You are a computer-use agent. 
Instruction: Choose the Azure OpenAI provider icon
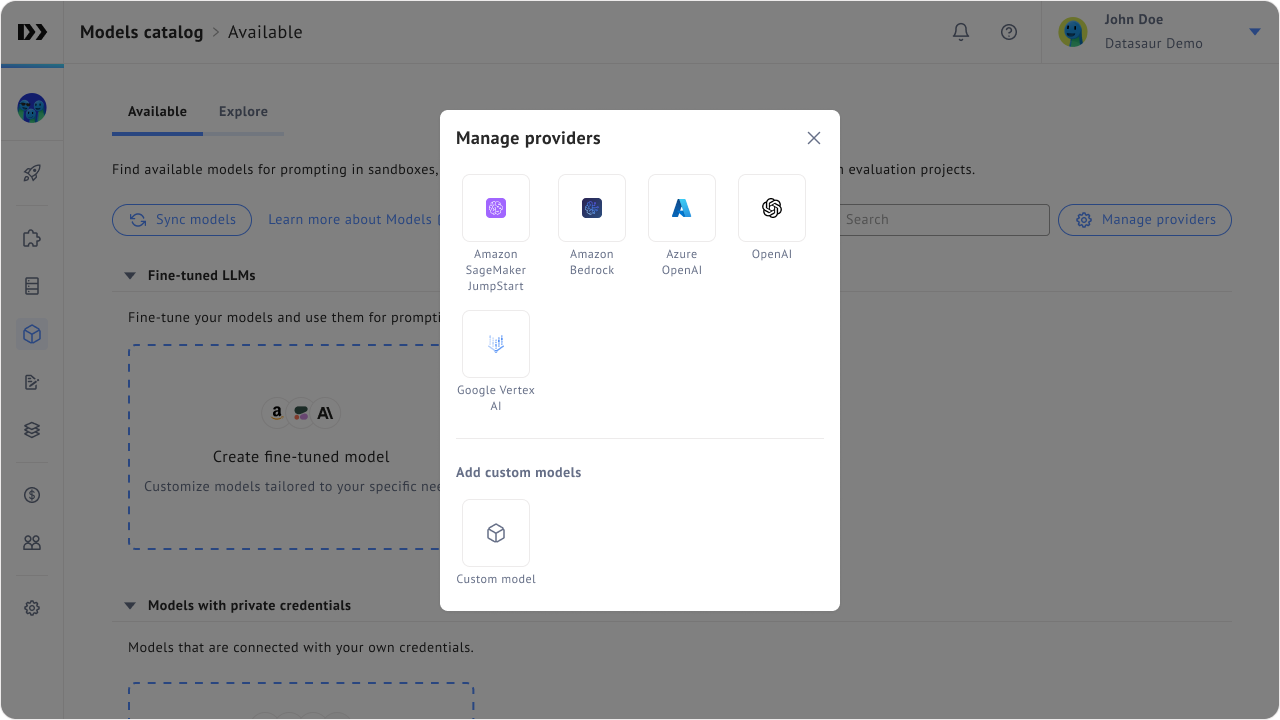pos(682,208)
